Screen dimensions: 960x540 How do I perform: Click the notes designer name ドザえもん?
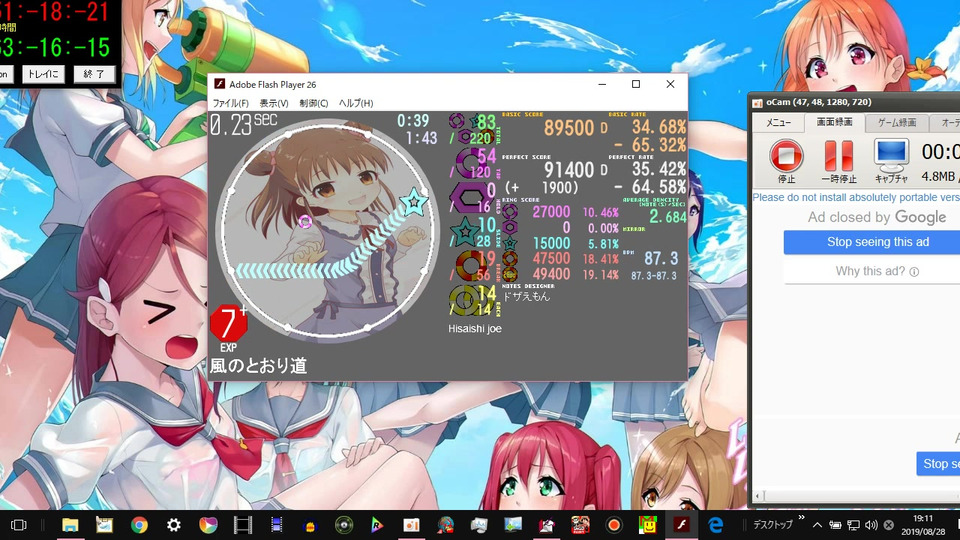click(x=527, y=296)
